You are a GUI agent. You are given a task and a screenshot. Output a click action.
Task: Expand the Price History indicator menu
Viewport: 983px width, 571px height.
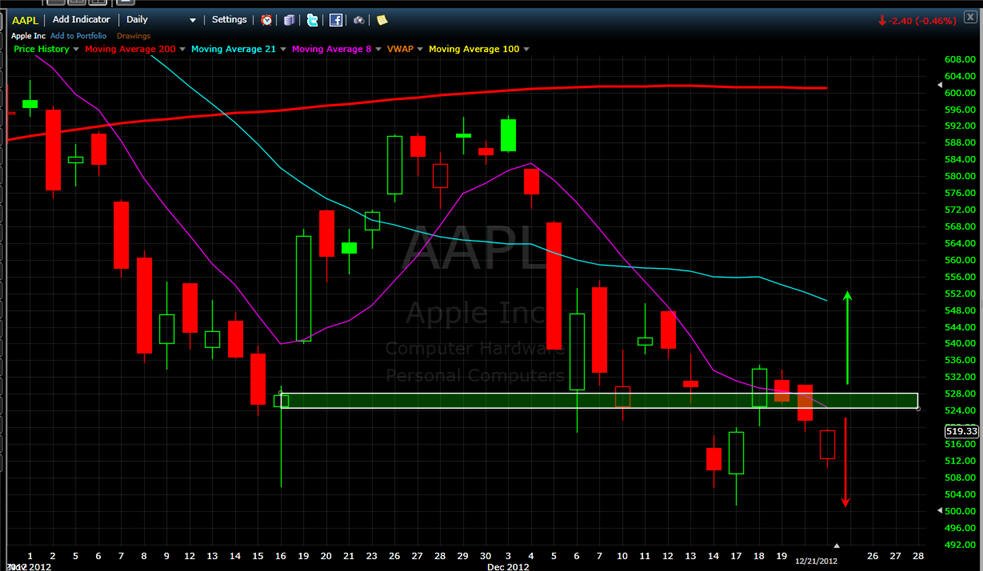pos(76,49)
